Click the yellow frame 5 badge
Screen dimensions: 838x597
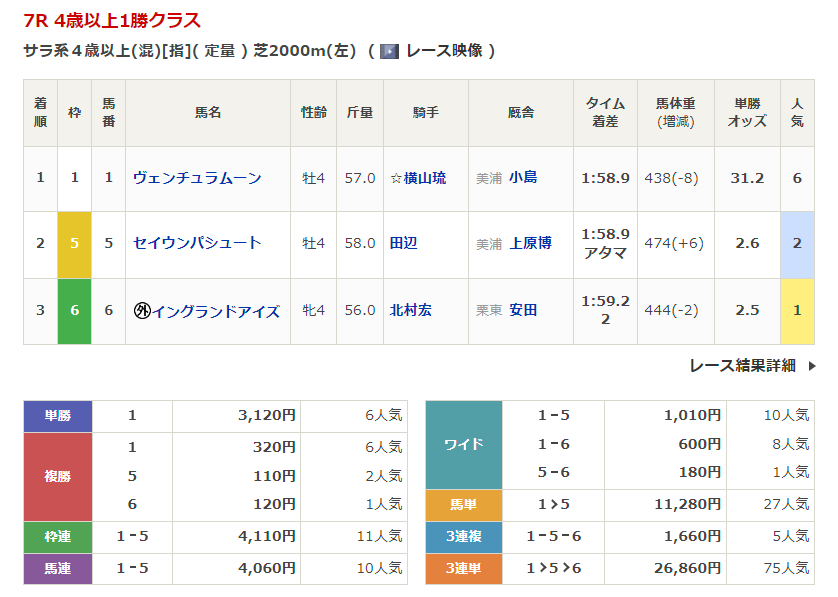[75, 244]
